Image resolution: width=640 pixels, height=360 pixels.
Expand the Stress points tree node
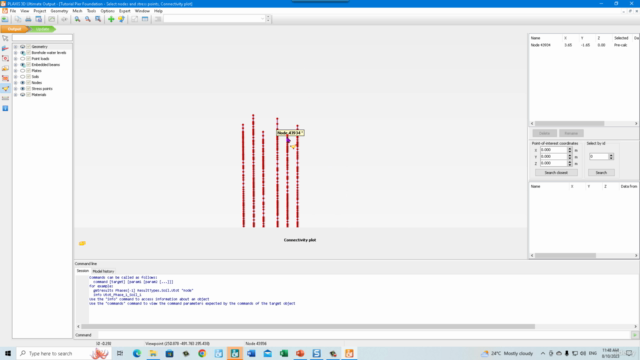point(16,89)
